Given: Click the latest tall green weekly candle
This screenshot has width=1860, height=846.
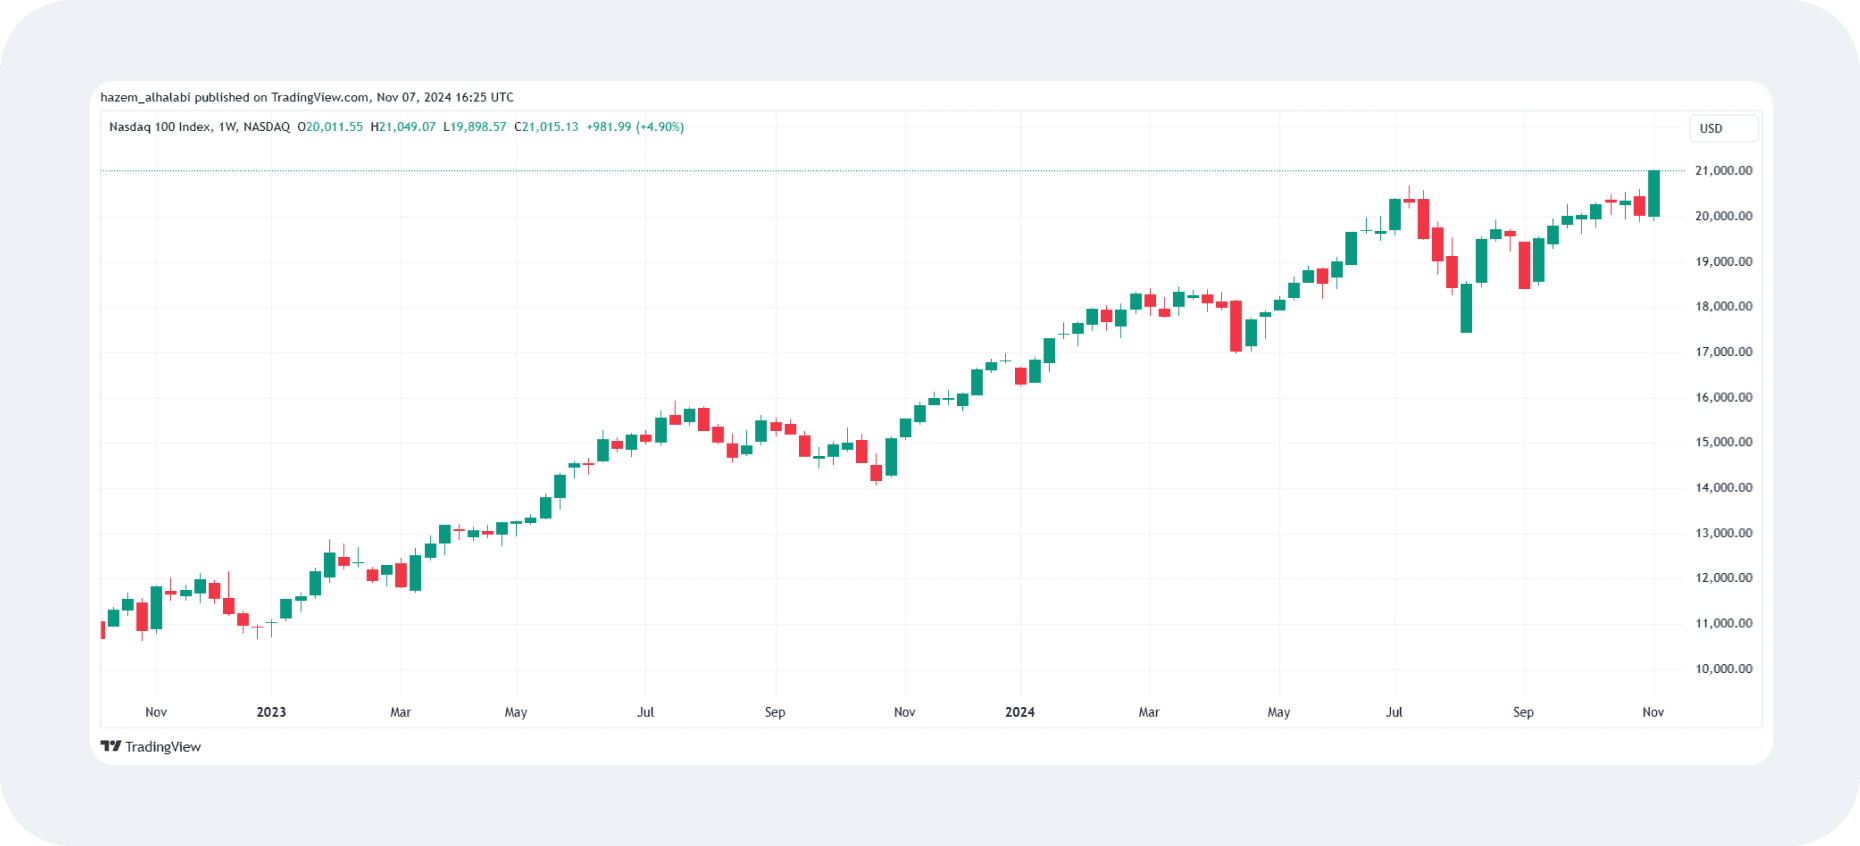Looking at the screenshot, I should pos(1654,194).
